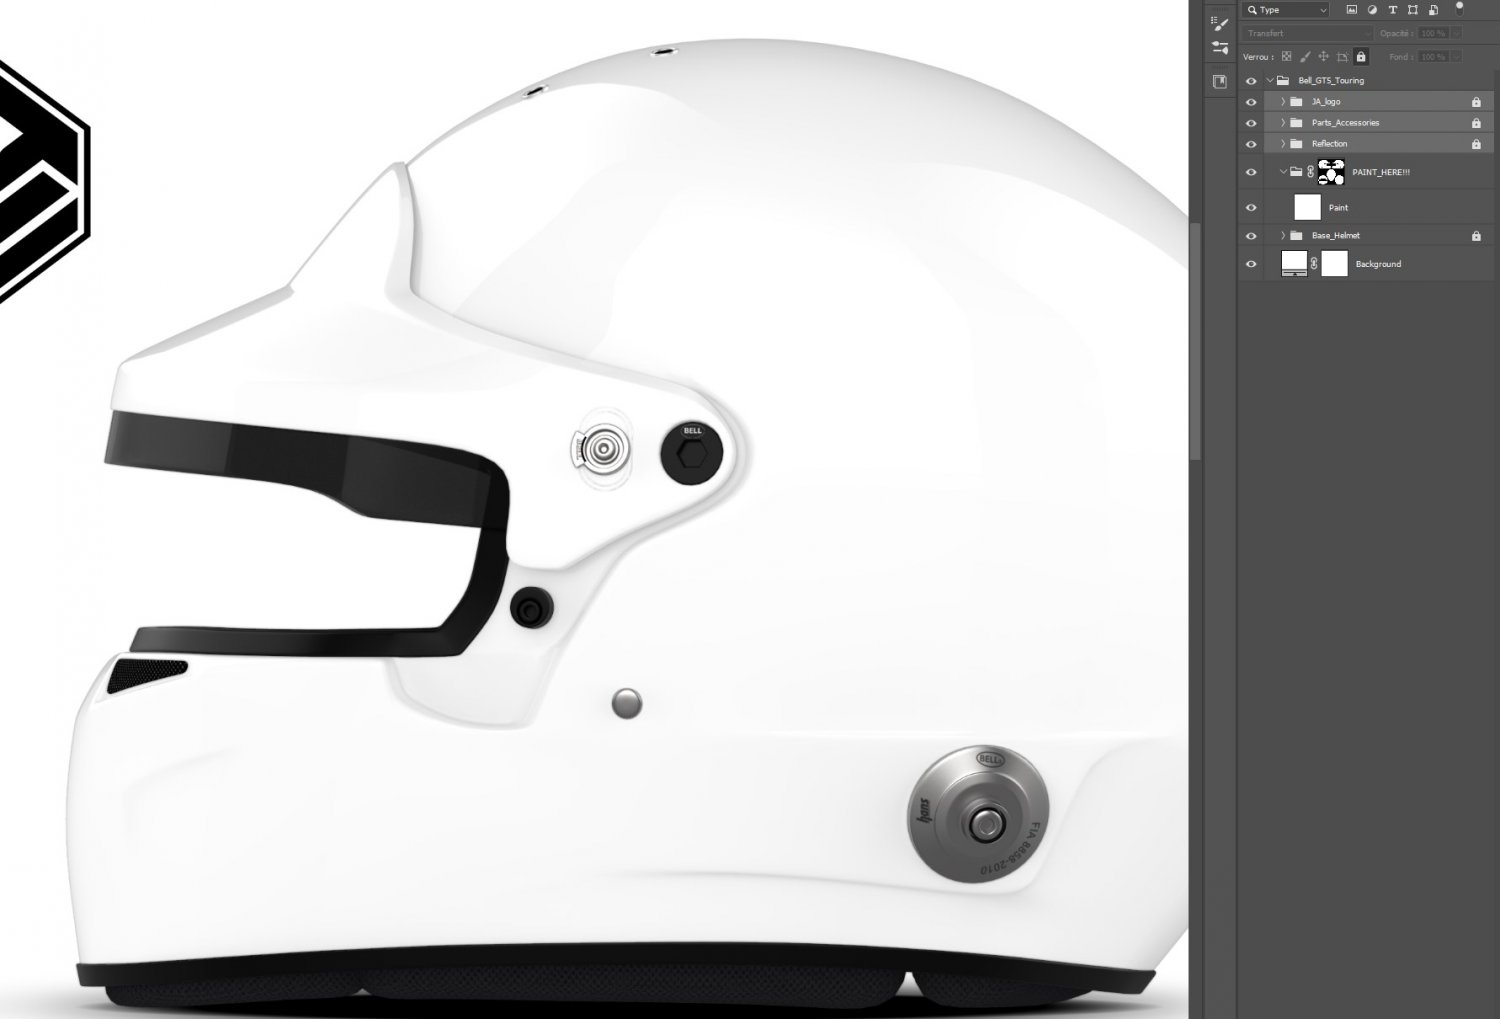Expand the Base_Helmet group

point(1282,235)
